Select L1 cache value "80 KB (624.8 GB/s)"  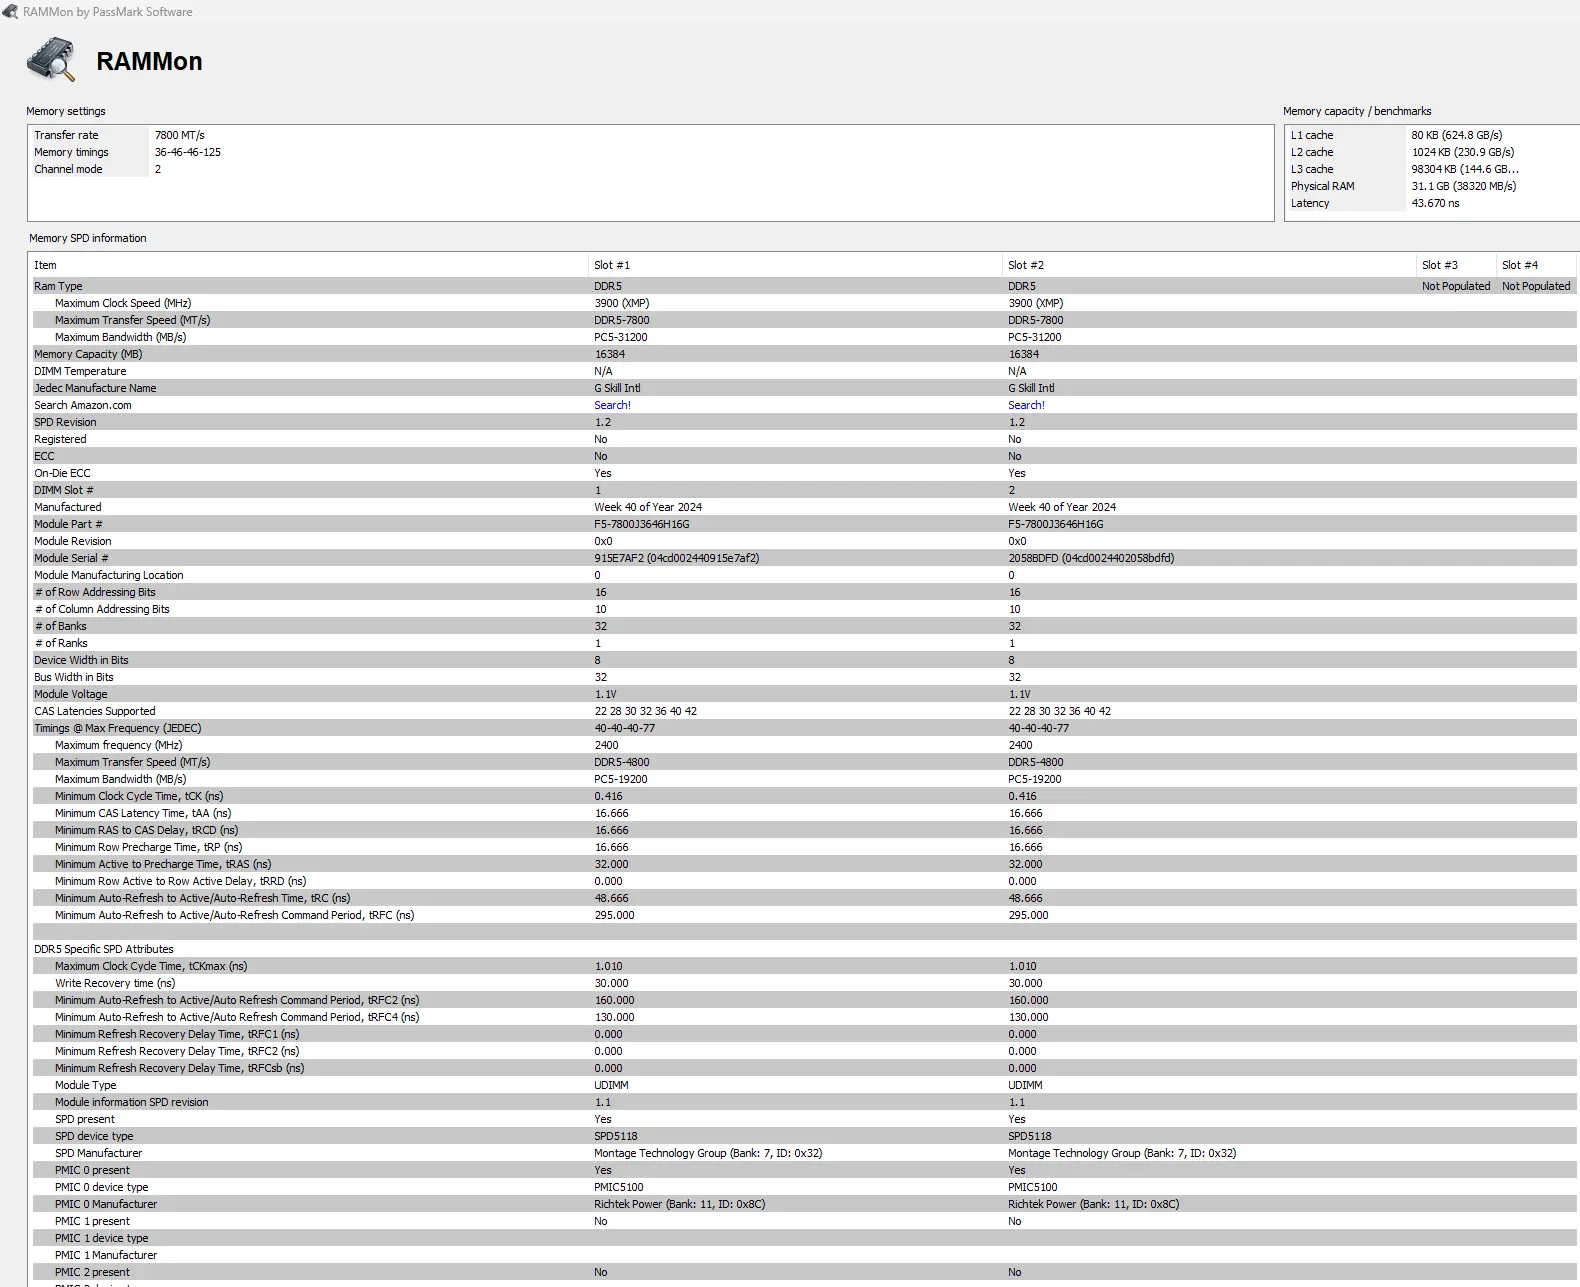[1457, 135]
